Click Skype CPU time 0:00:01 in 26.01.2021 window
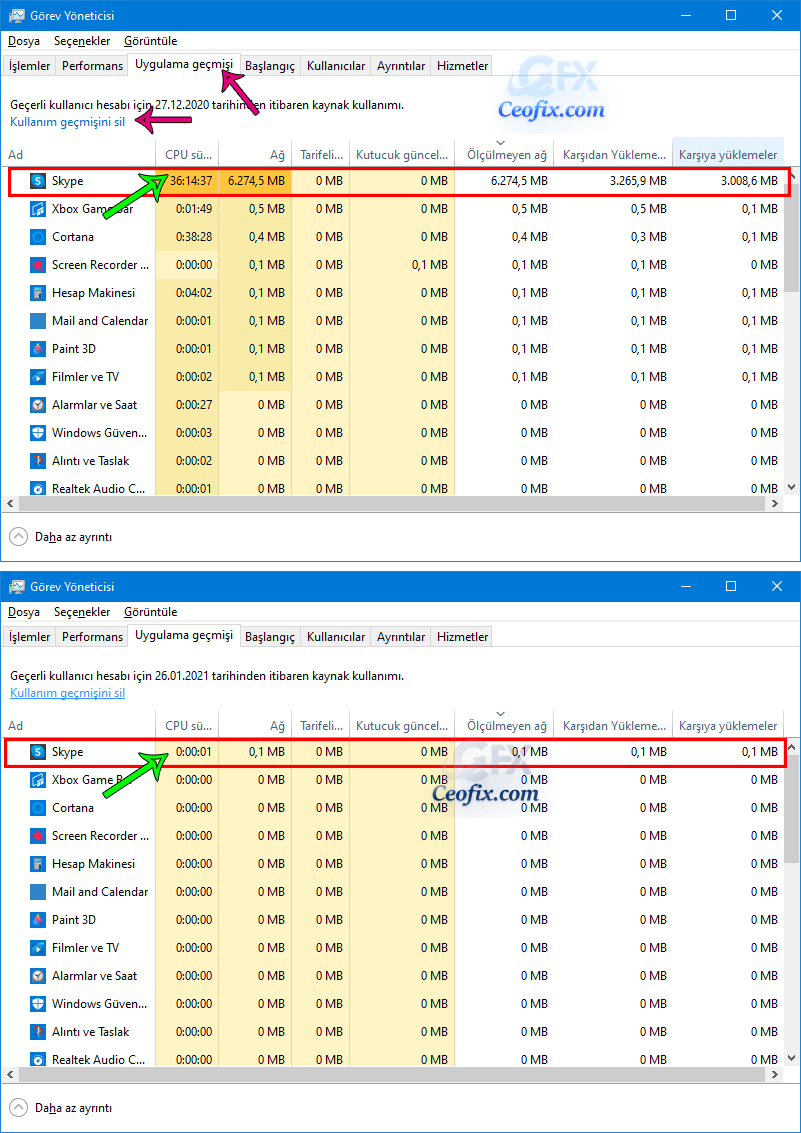The image size is (801, 1133). tap(194, 751)
